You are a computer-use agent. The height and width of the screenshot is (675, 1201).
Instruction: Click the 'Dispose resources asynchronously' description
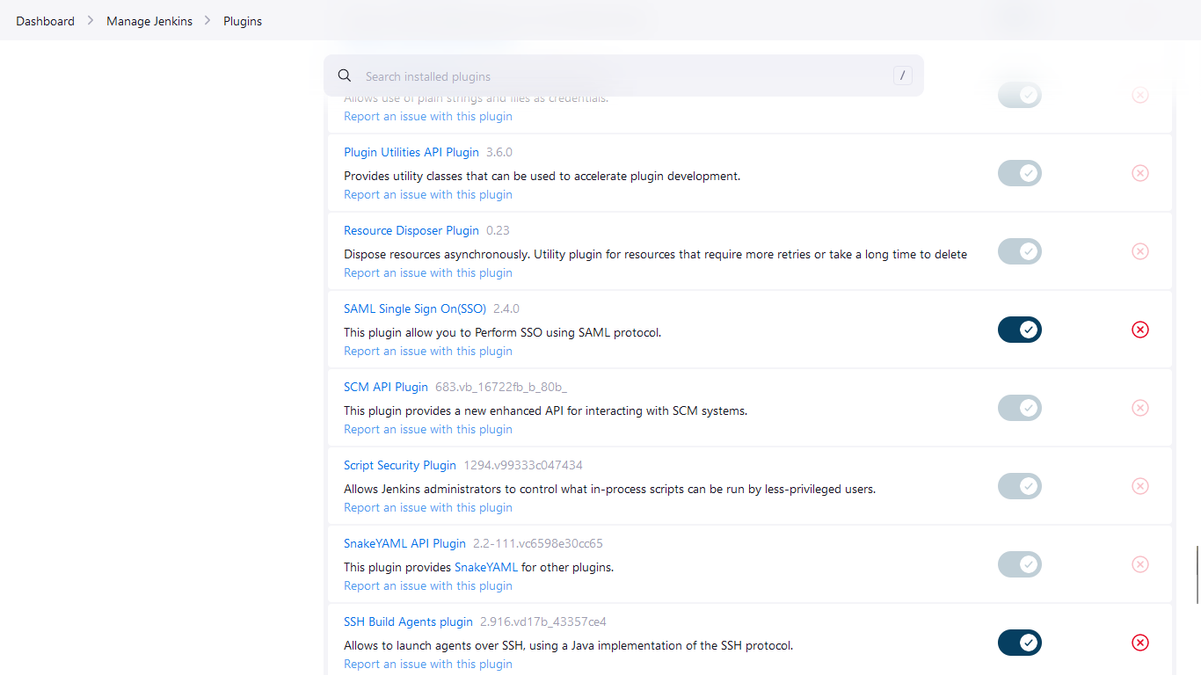655,254
